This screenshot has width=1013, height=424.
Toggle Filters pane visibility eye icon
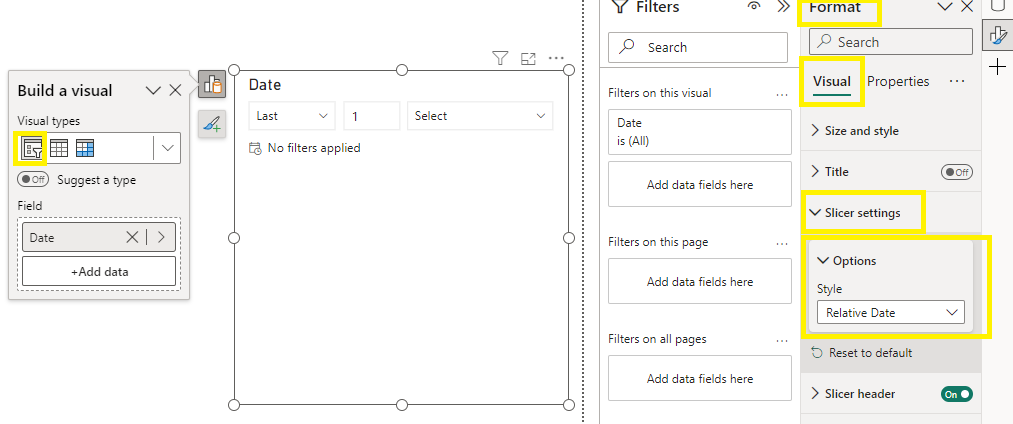(753, 6)
